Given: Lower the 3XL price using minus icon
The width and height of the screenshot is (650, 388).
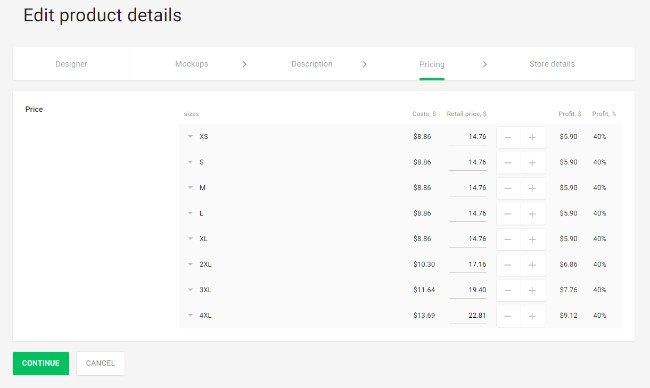Looking at the screenshot, I should pyautogui.click(x=508, y=291).
